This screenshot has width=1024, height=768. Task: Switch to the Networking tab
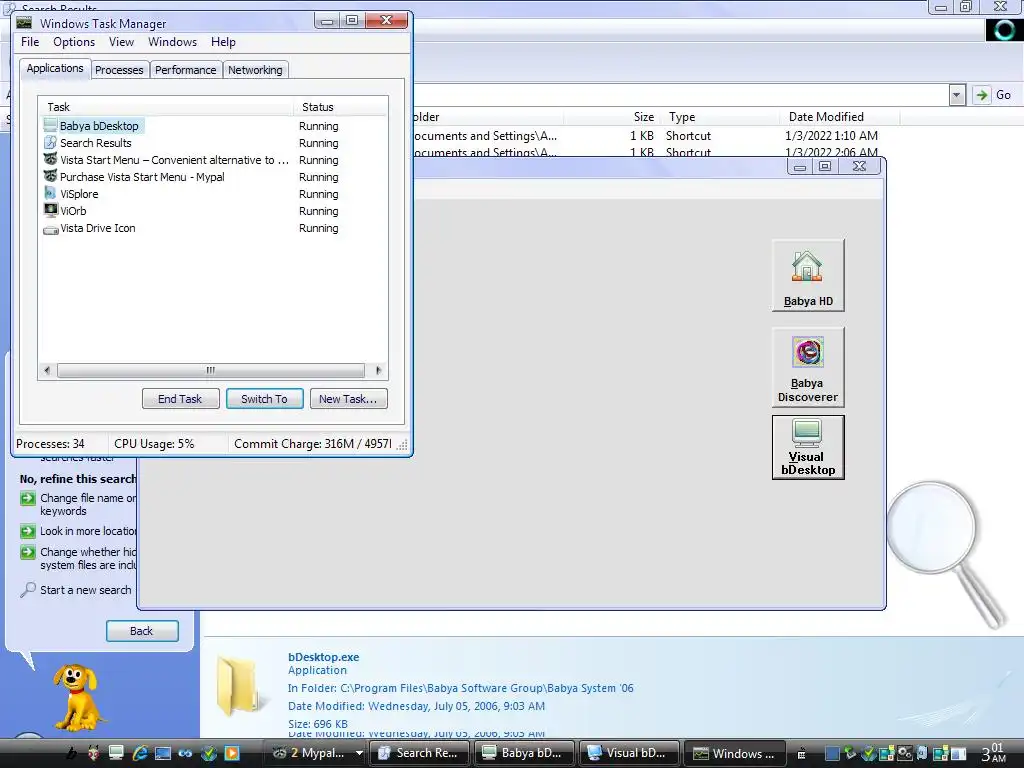tap(255, 70)
